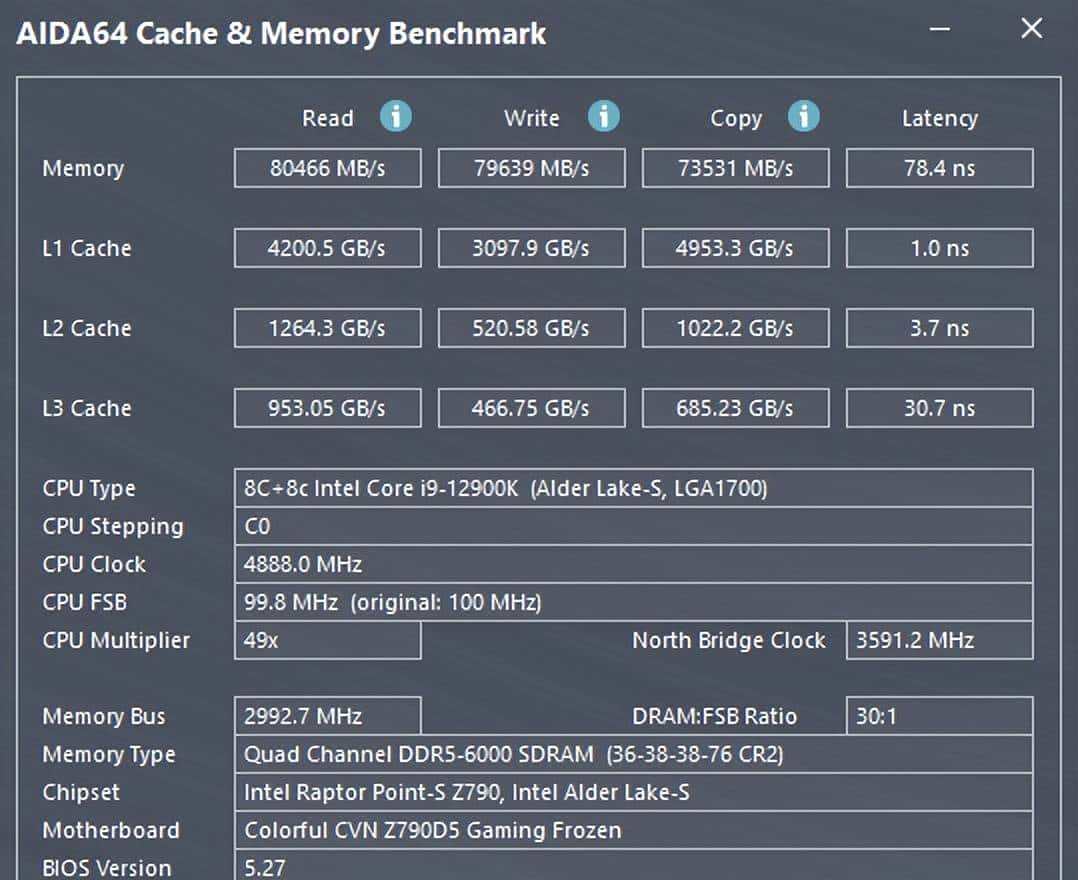The width and height of the screenshot is (1078, 880).
Task: Click the L2 Cache Write result field
Action: click(x=531, y=328)
